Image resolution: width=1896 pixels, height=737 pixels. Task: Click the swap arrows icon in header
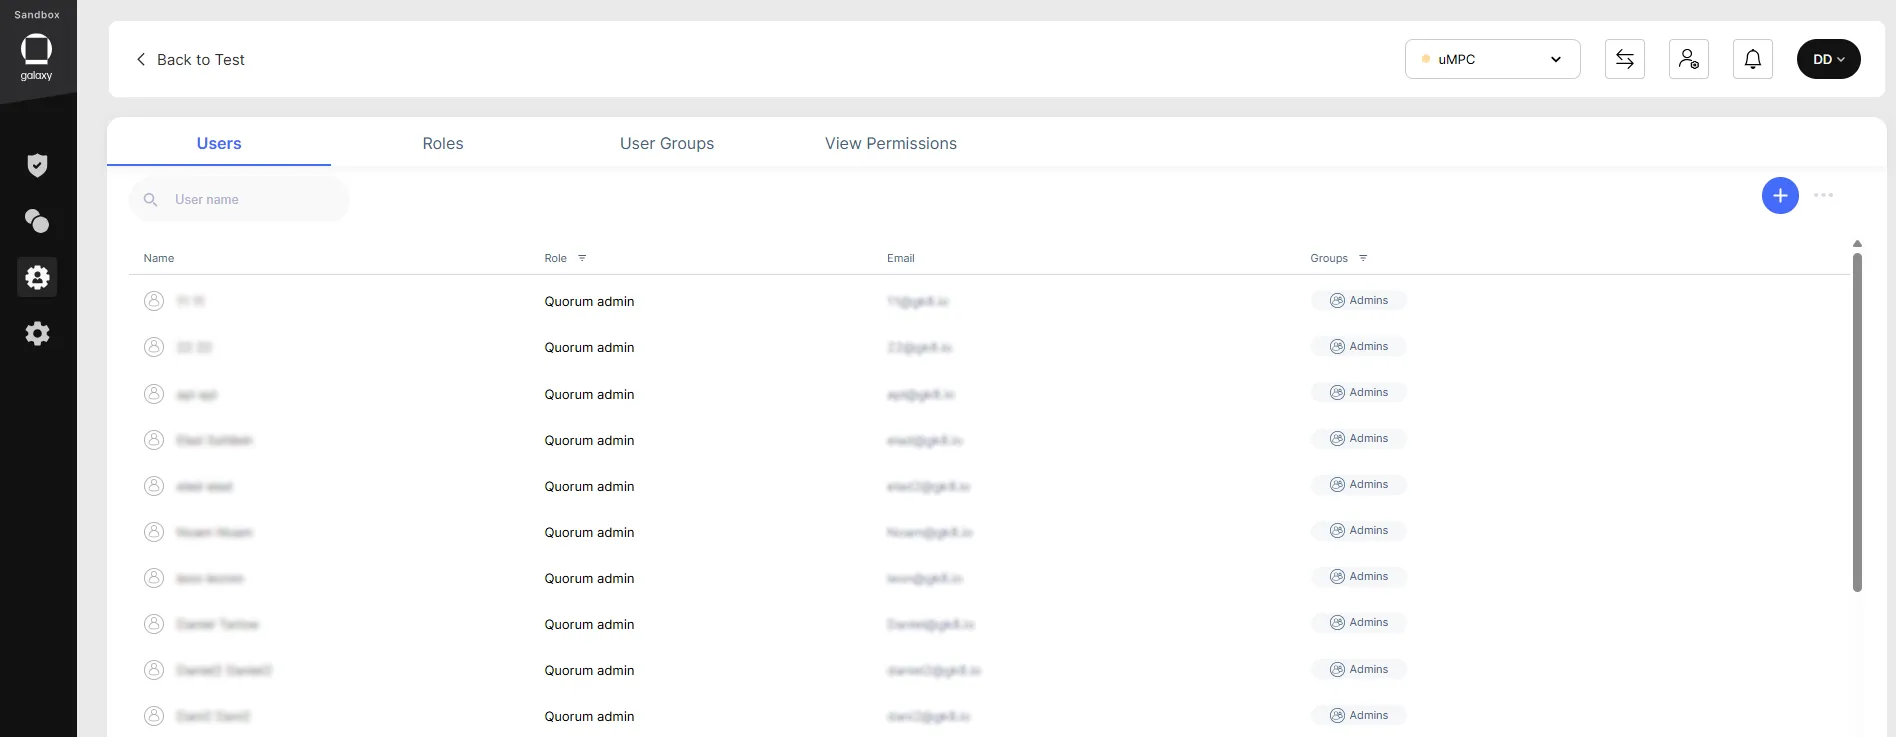[1625, 59]
